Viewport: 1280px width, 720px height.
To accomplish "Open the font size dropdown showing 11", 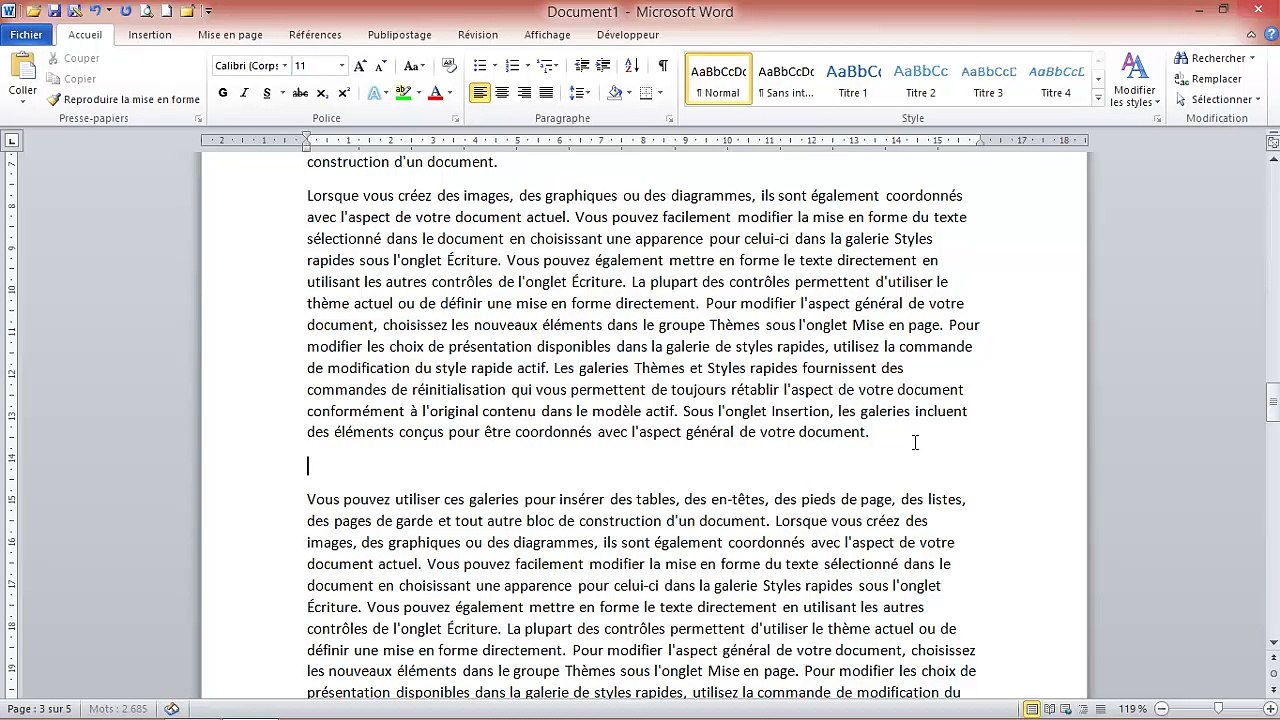I will tap(342, 66).
